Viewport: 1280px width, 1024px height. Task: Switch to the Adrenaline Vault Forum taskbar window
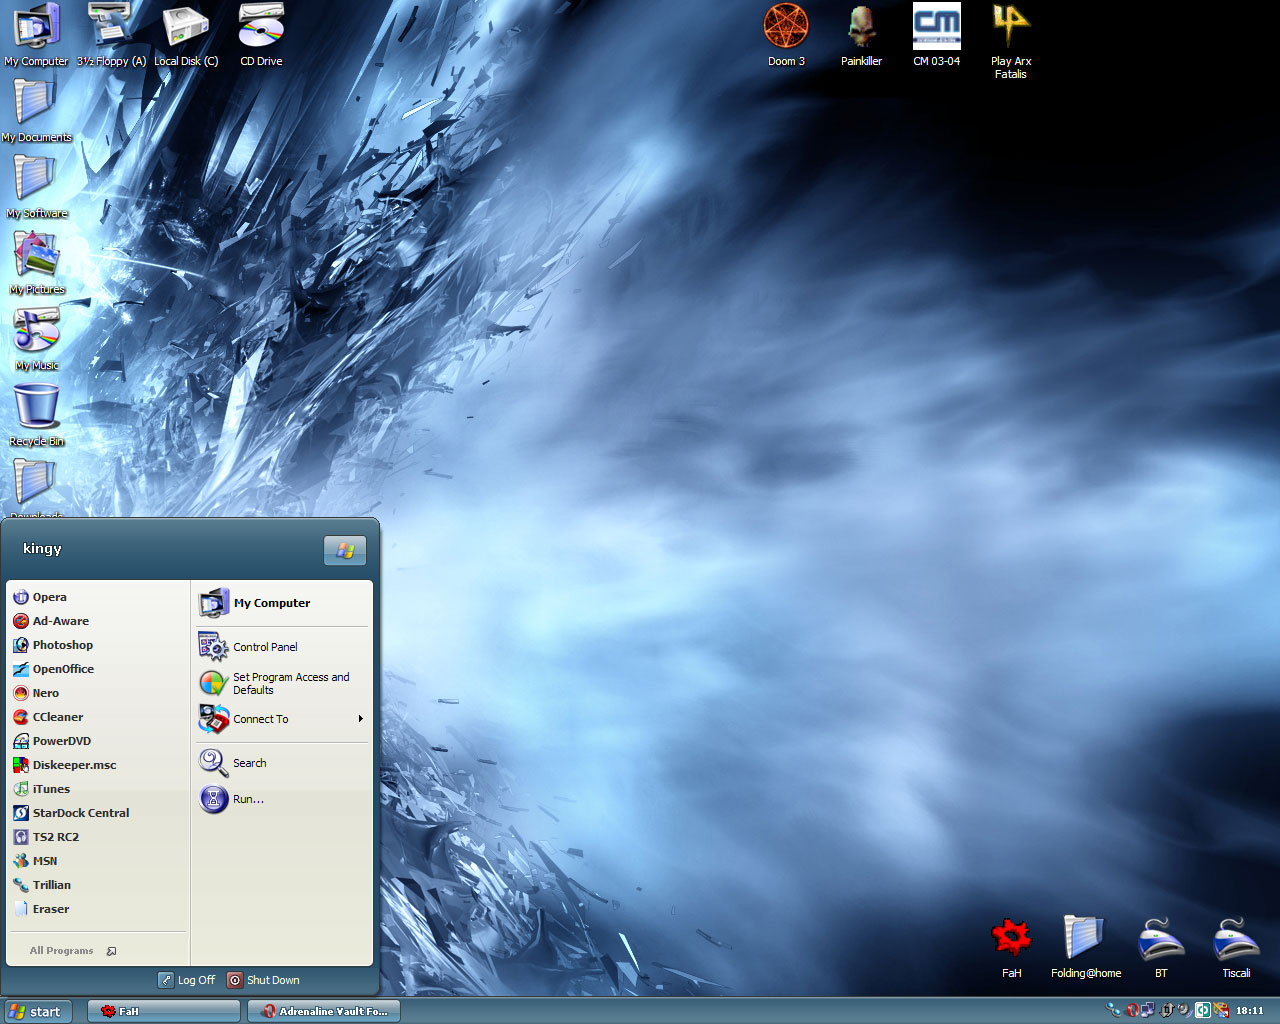(x=323, y=1011)
